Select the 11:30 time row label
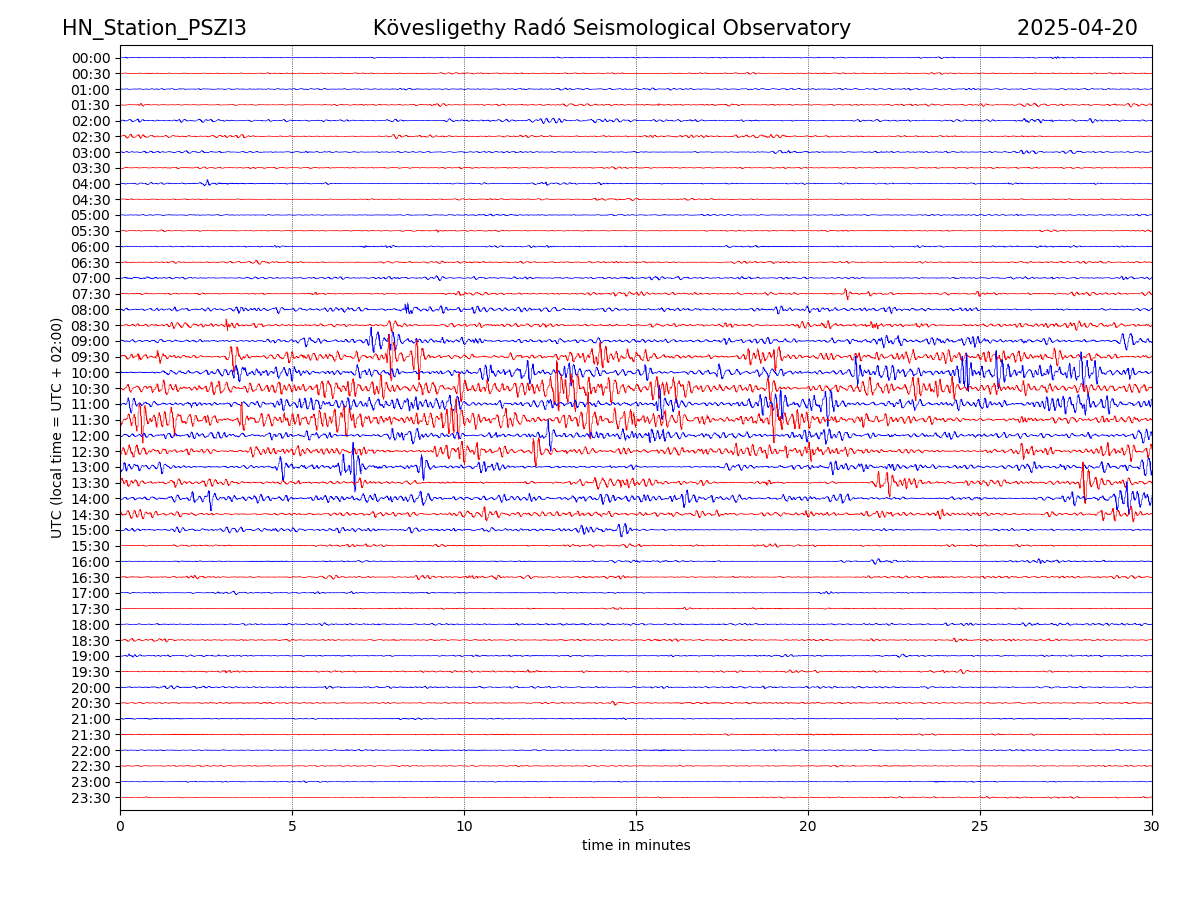 [x=91, y=420]
